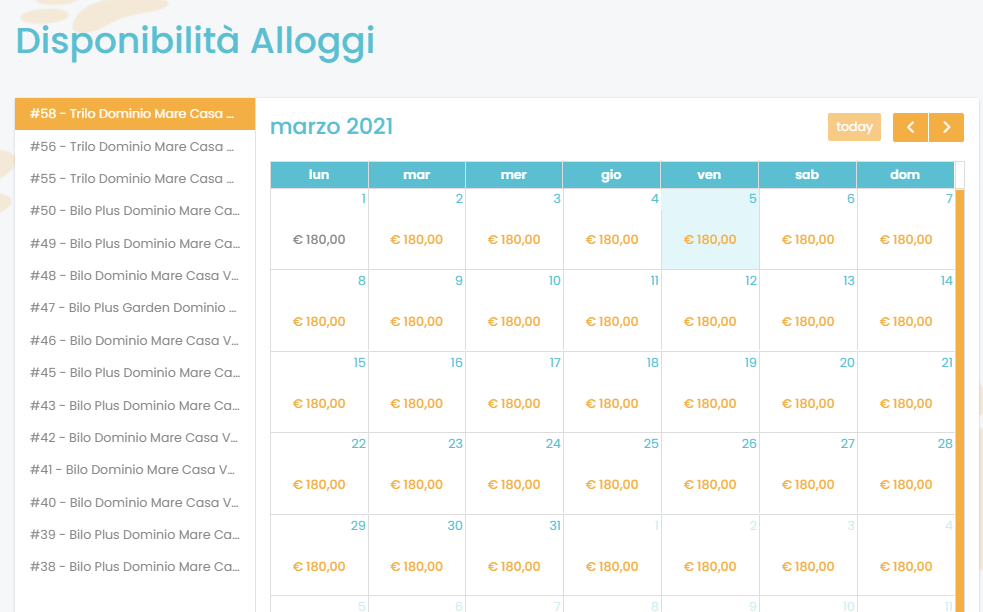Choose March 20 in the calendar
The image size is (983, 612).
pos(807,392)
